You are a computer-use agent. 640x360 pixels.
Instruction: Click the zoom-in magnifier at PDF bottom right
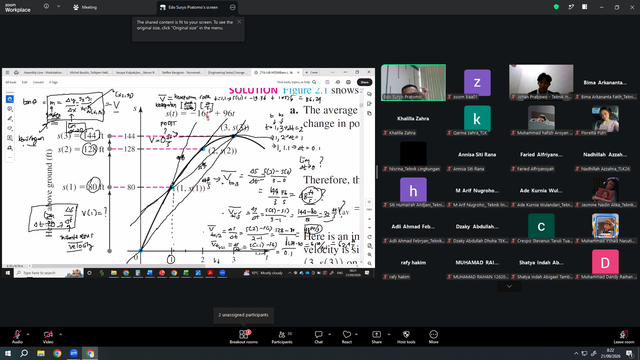coord(369,255)
